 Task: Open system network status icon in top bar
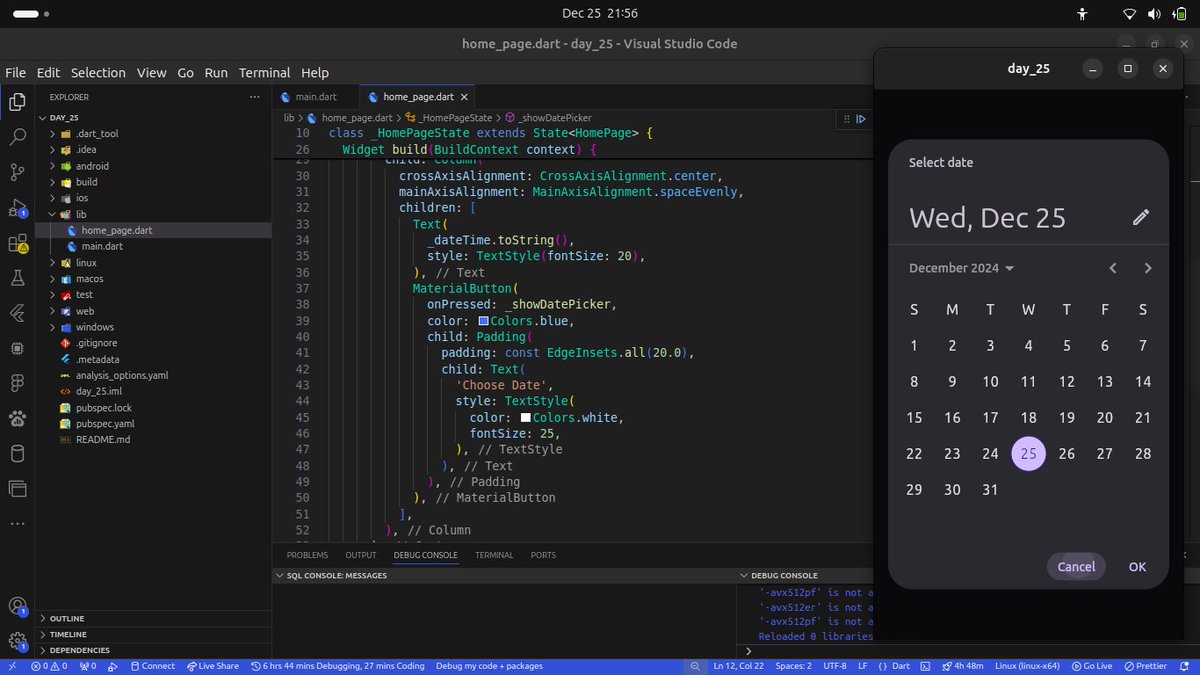[x=1130, y=14]
